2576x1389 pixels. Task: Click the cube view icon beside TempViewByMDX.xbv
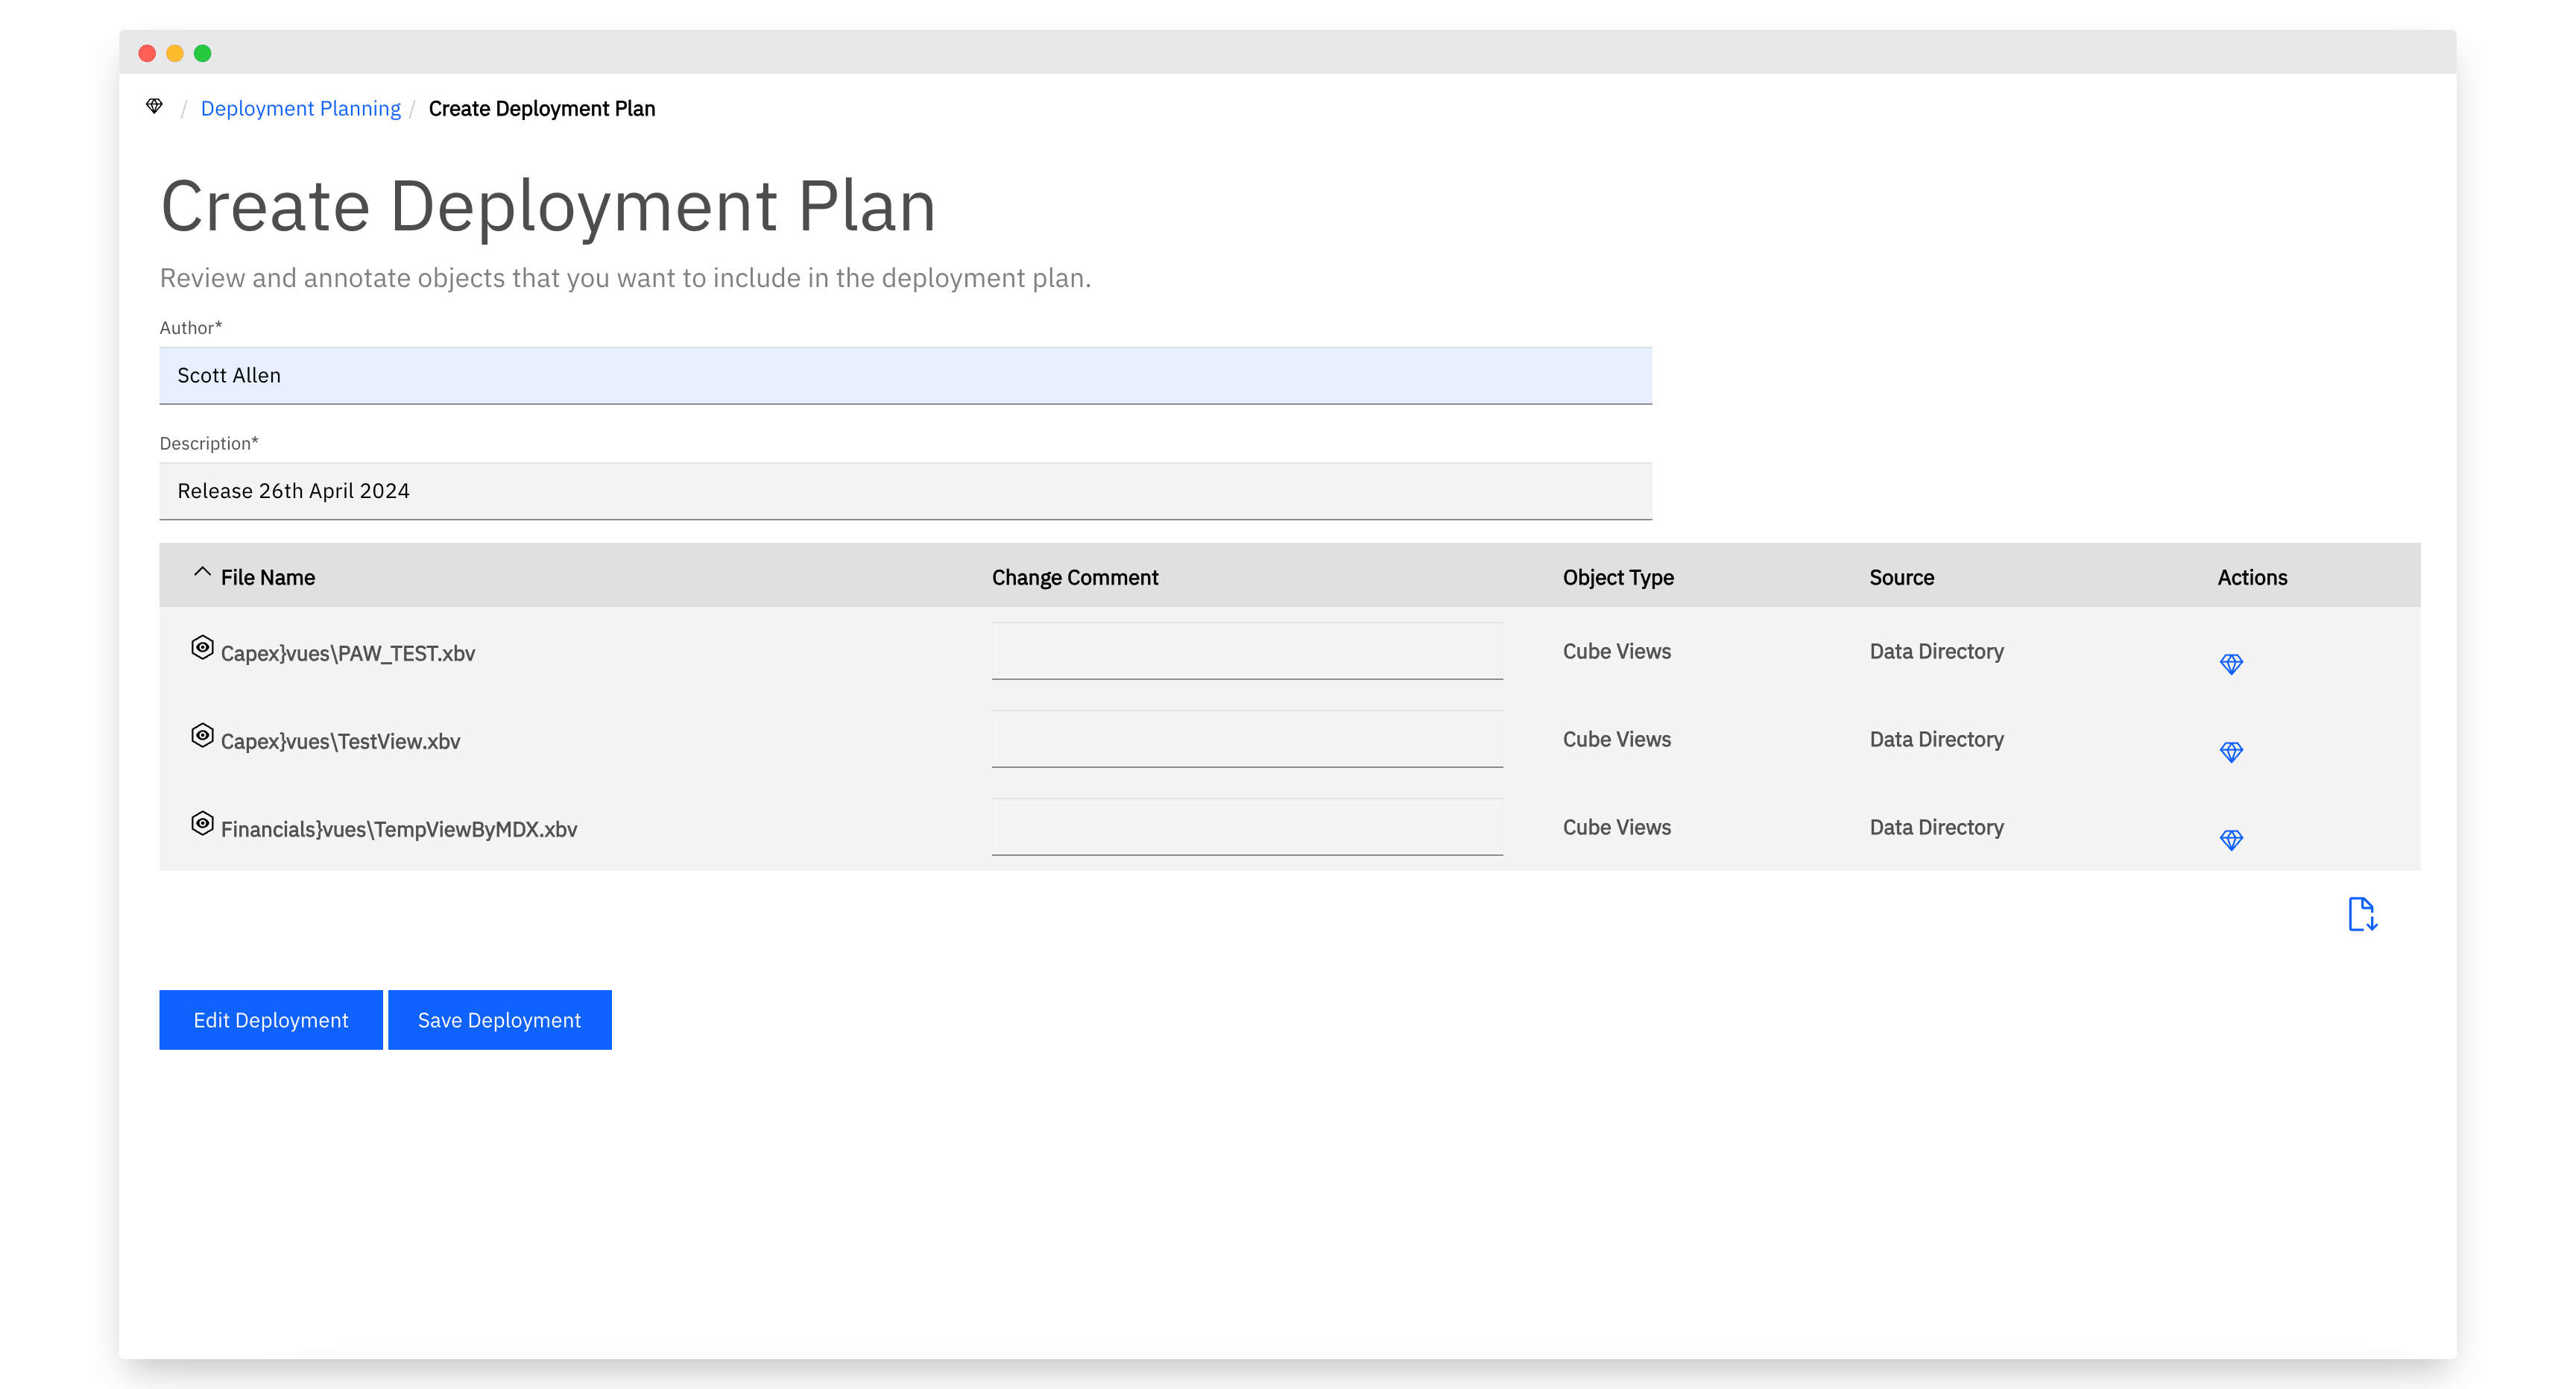pos(202,824)
